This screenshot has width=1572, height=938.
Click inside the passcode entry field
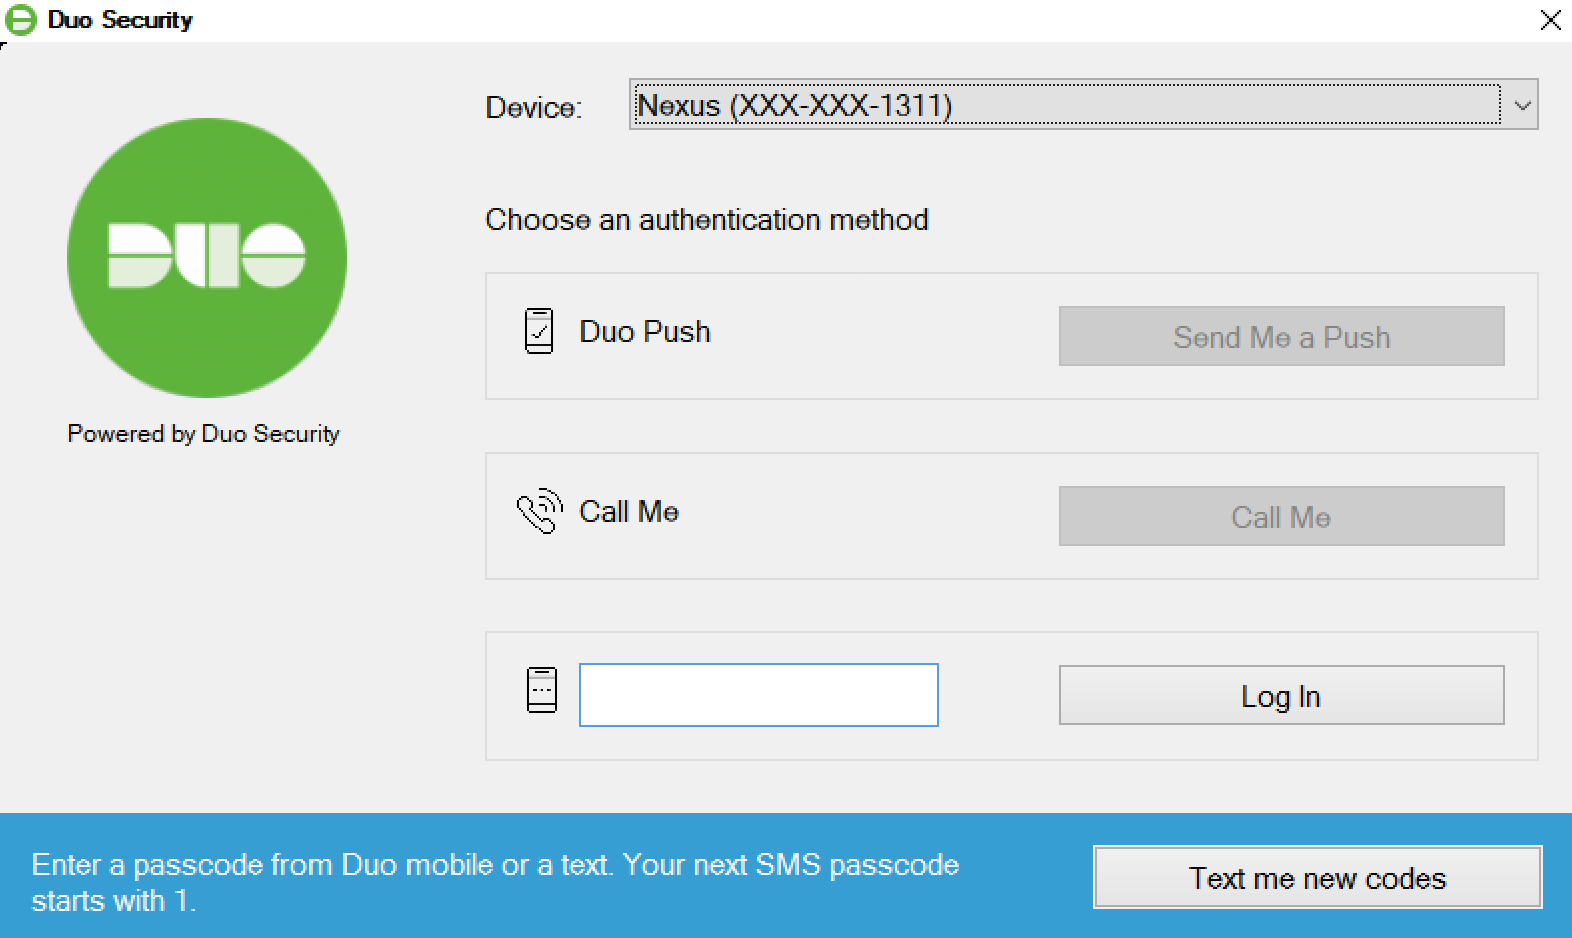(757, 694)
